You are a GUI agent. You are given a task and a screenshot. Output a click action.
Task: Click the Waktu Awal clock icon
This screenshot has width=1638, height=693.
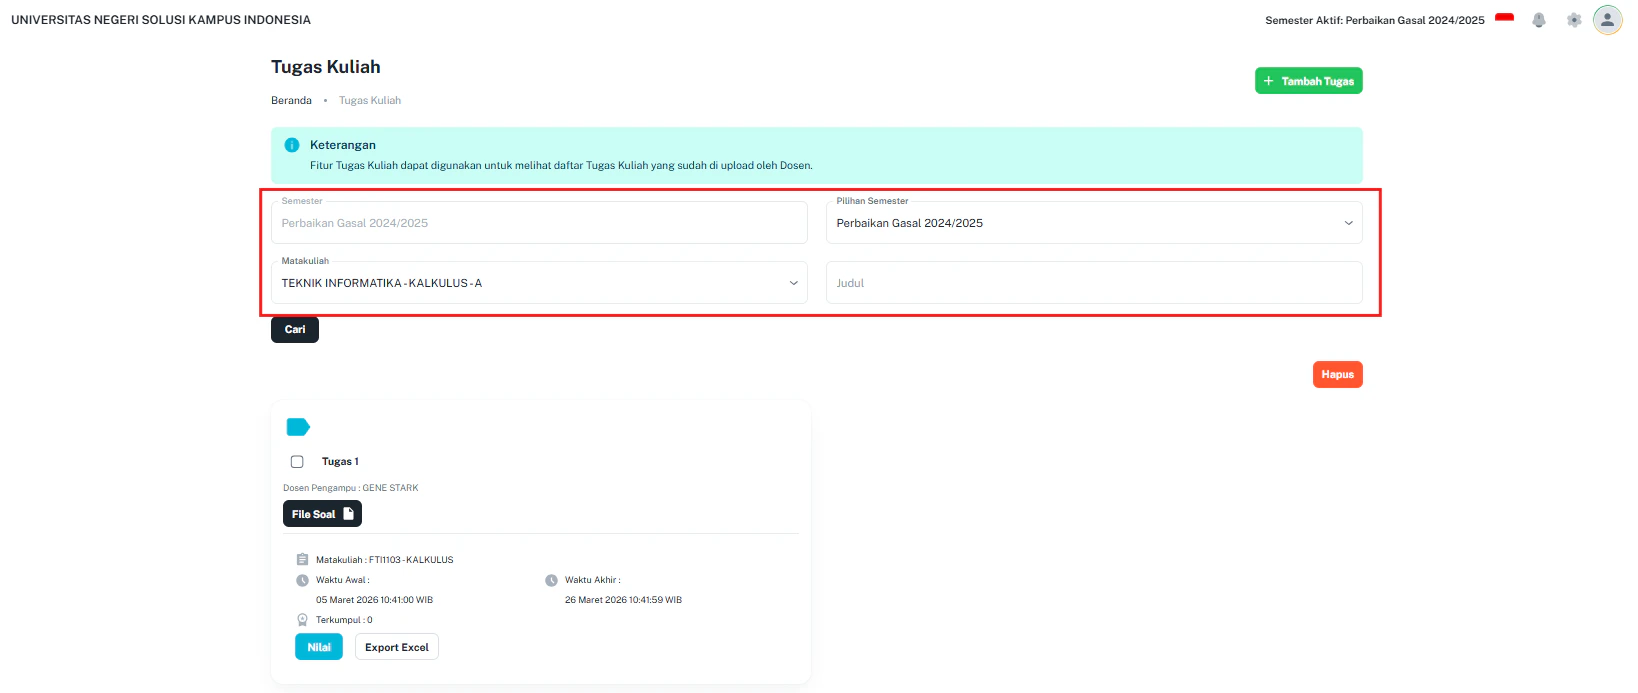click(x=302, y=580)
